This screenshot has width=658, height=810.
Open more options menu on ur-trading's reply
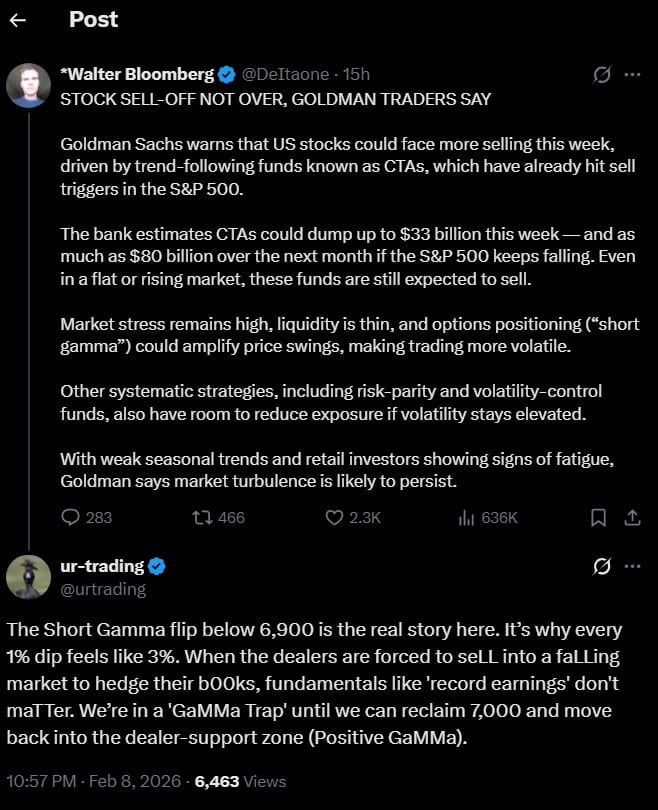coord(632,567)
